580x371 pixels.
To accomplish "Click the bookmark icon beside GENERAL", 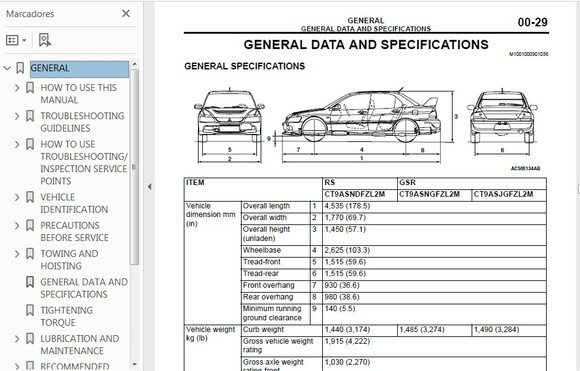I will [20, 68].
